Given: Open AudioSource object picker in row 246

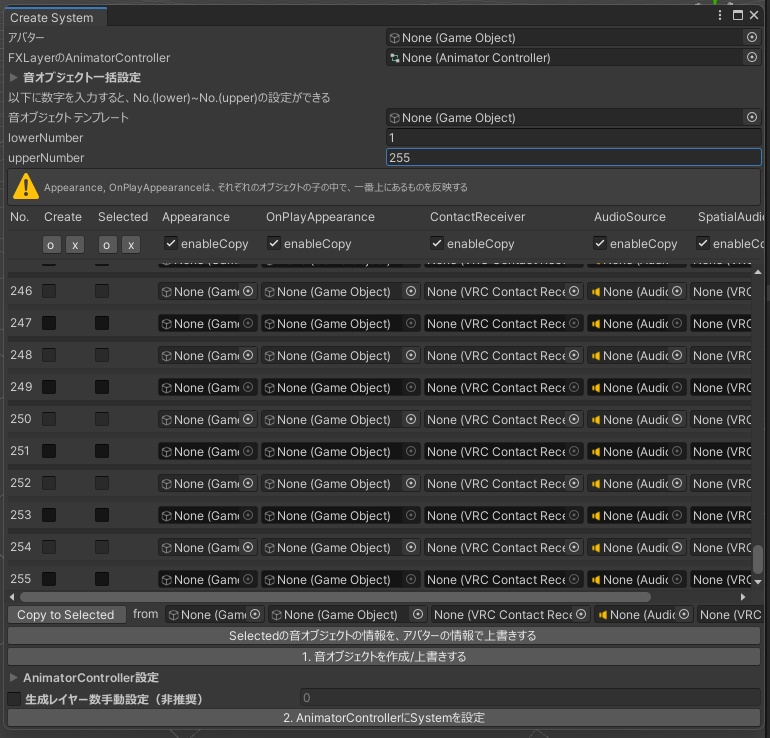Looking at the screenshot, I should pos(677,291).
